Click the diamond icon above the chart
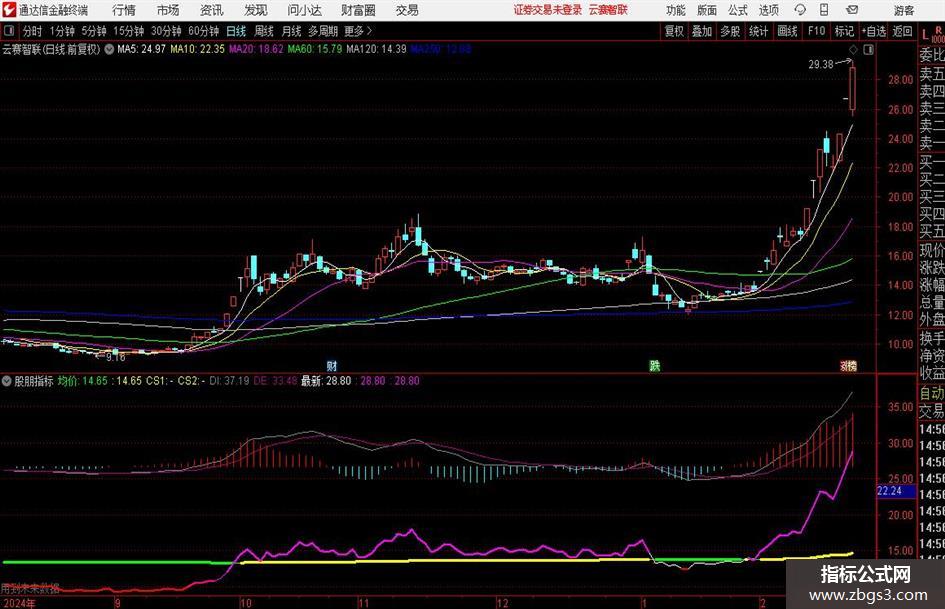Viewport: 945px width, 609px height. tap(853, 49)
